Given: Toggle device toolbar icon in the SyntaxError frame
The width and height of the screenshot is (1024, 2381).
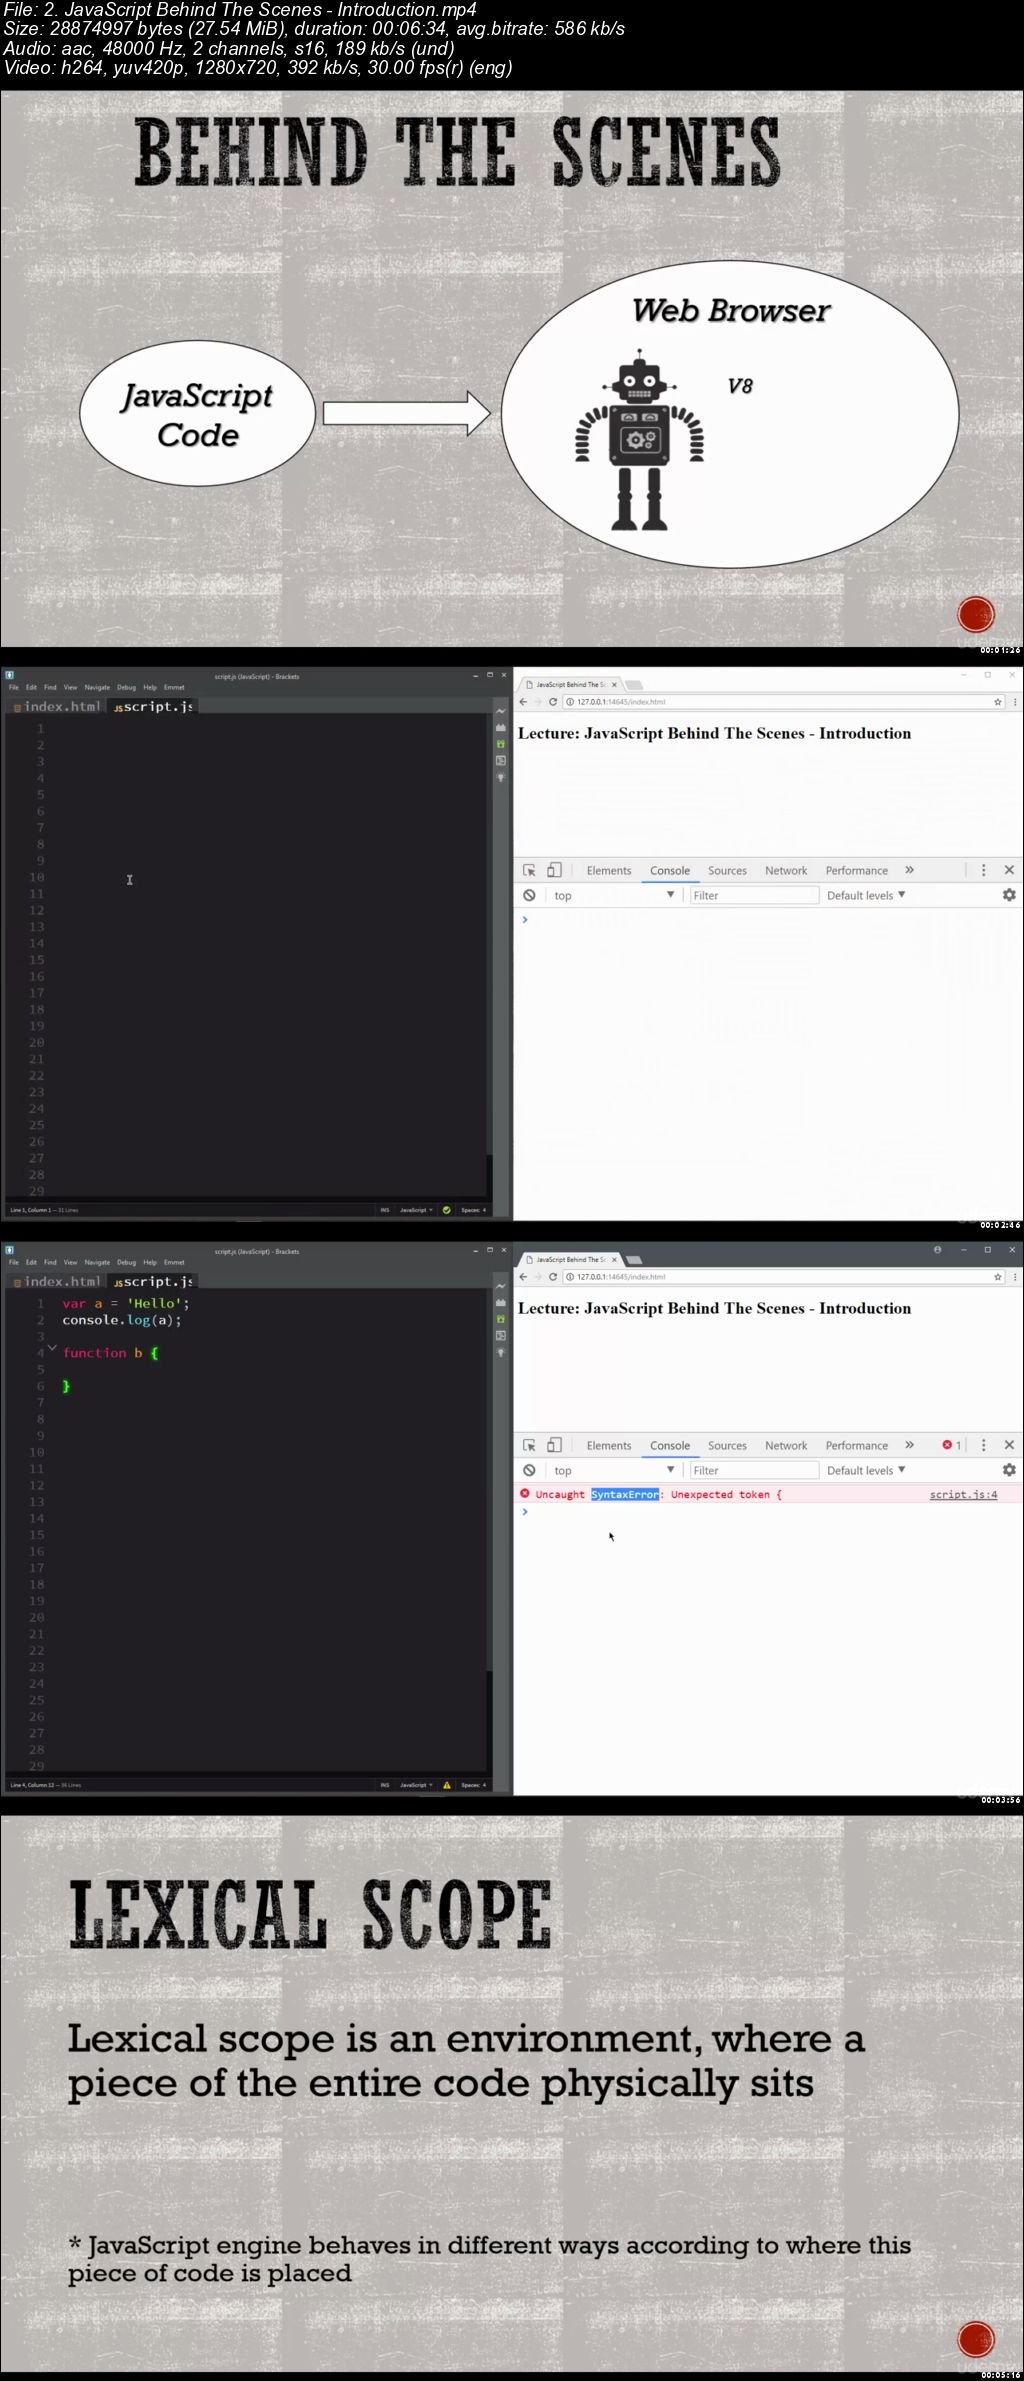Looking at the screenshot, I should pyautogui.click(x=554, y=1445).
